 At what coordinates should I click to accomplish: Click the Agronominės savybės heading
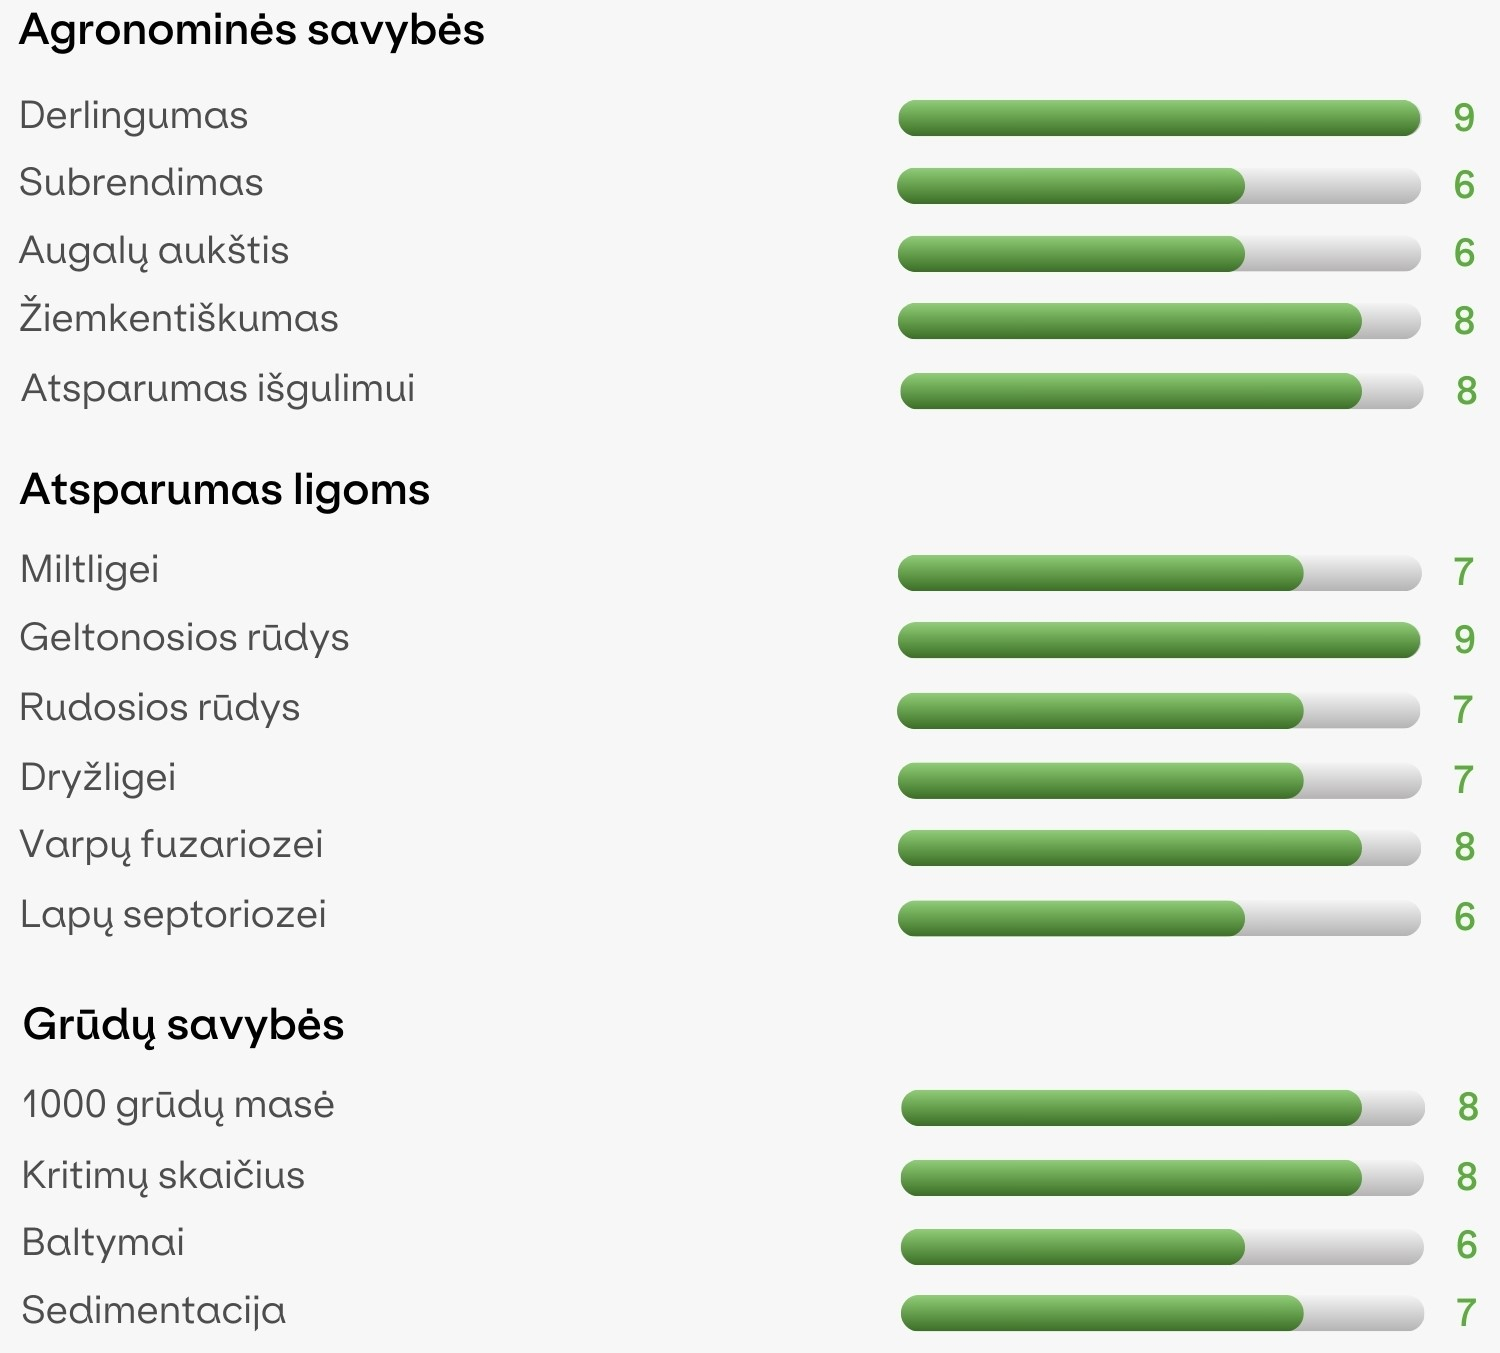click(x=252, y=31)
